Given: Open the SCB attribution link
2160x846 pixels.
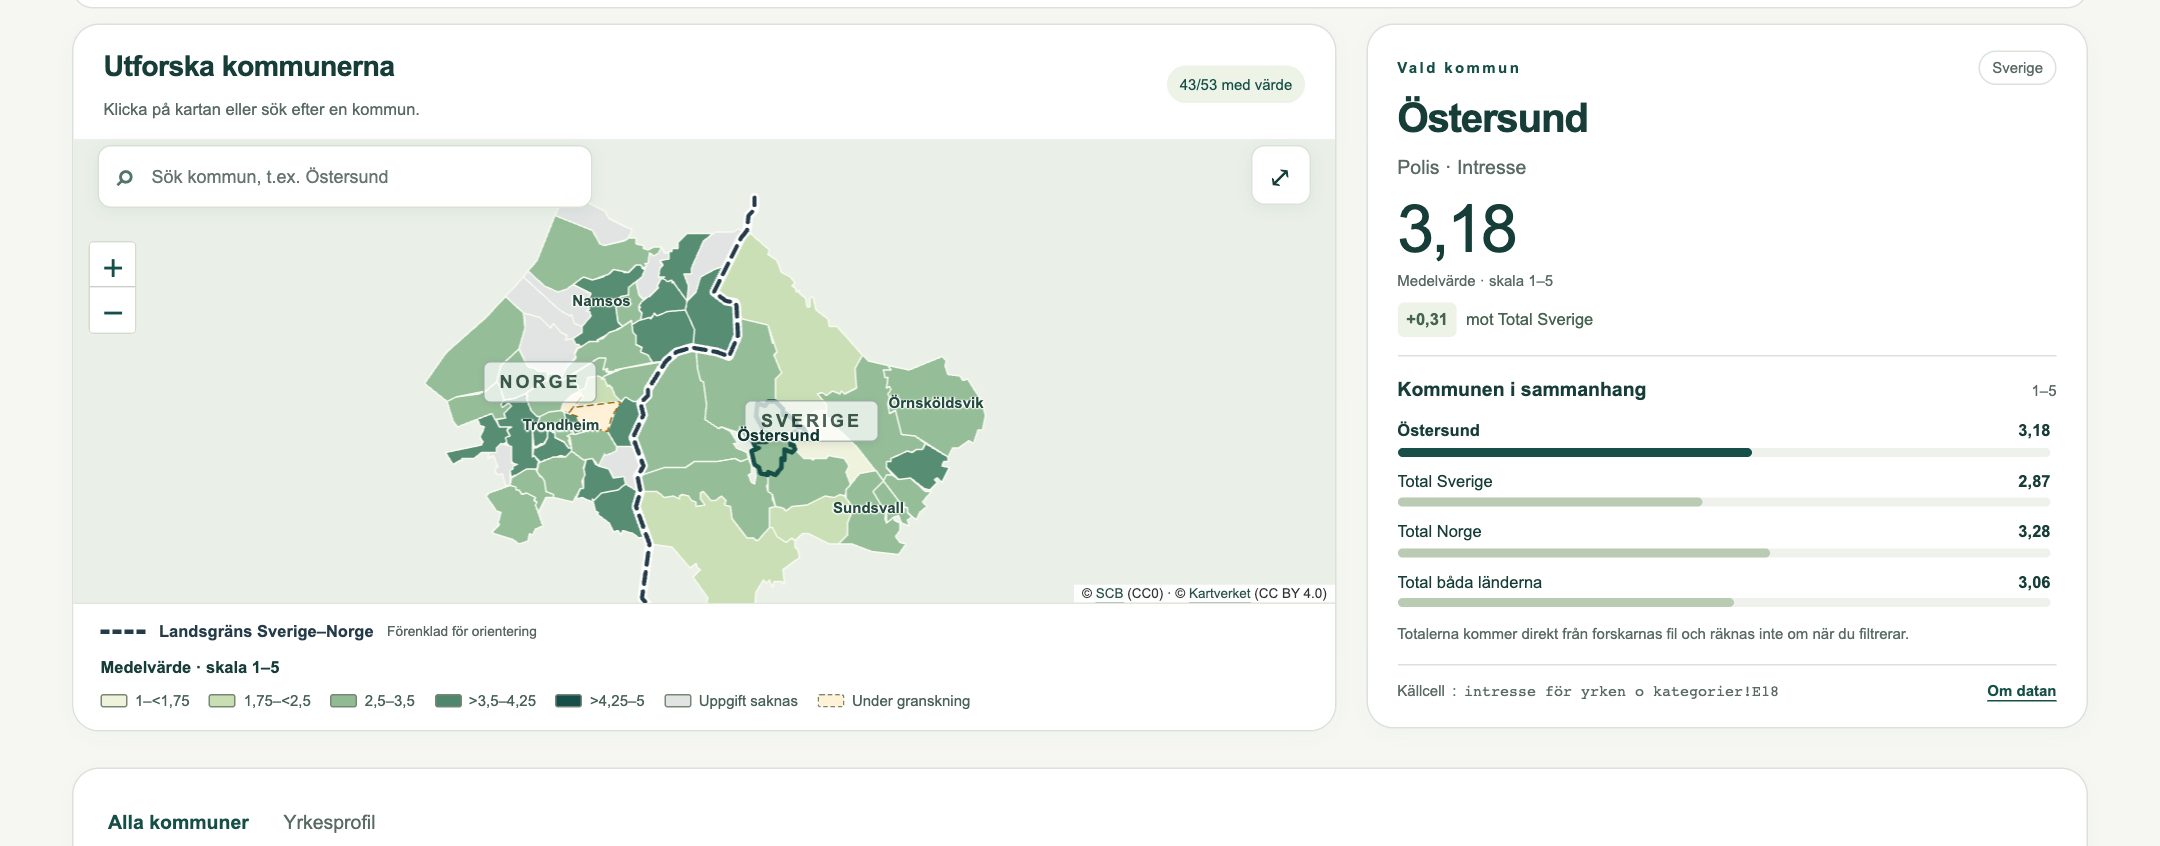Looking at the screenshot, I should click(1109, 593).
